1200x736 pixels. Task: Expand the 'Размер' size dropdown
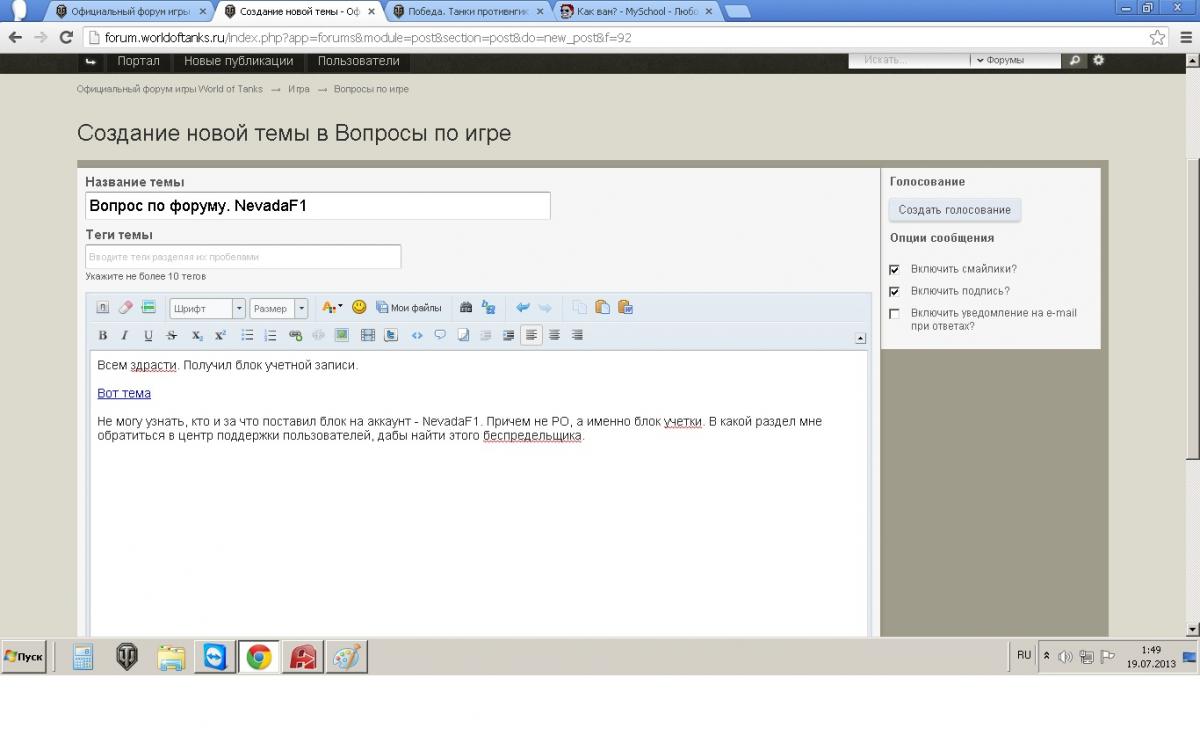tap(278, 309)
